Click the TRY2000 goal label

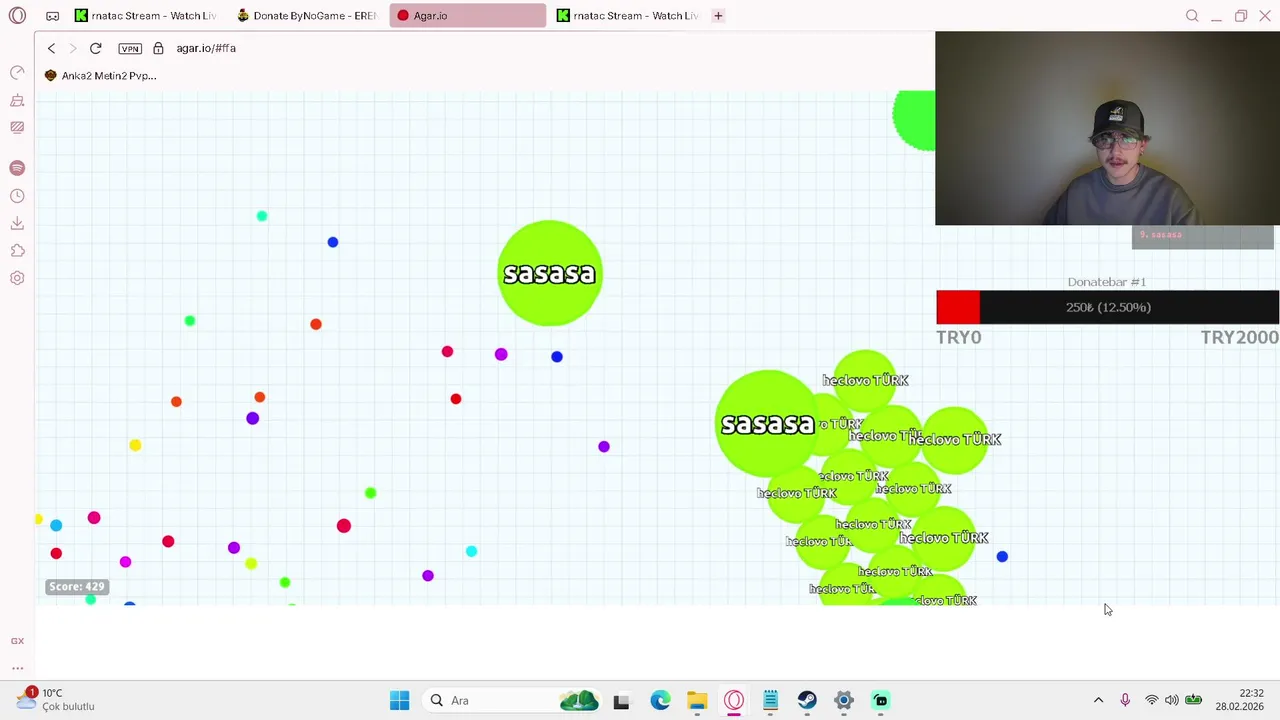[x=1239, y=337]
